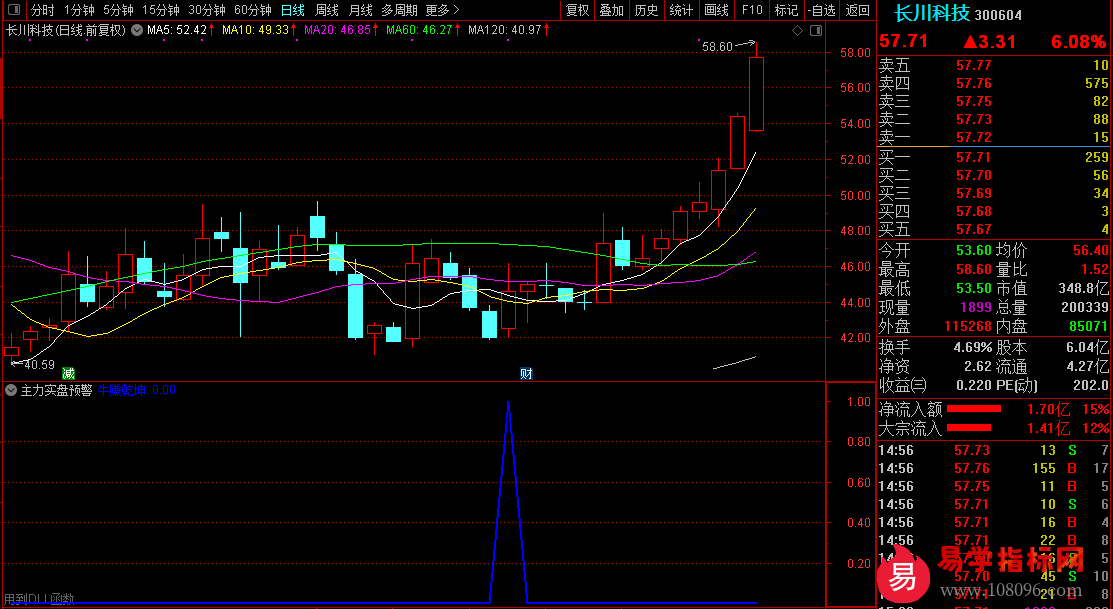Toggle the side panel icon at top-left
Image resolution: width=1113 pixels, height=609 pixels.
(13, 10)
